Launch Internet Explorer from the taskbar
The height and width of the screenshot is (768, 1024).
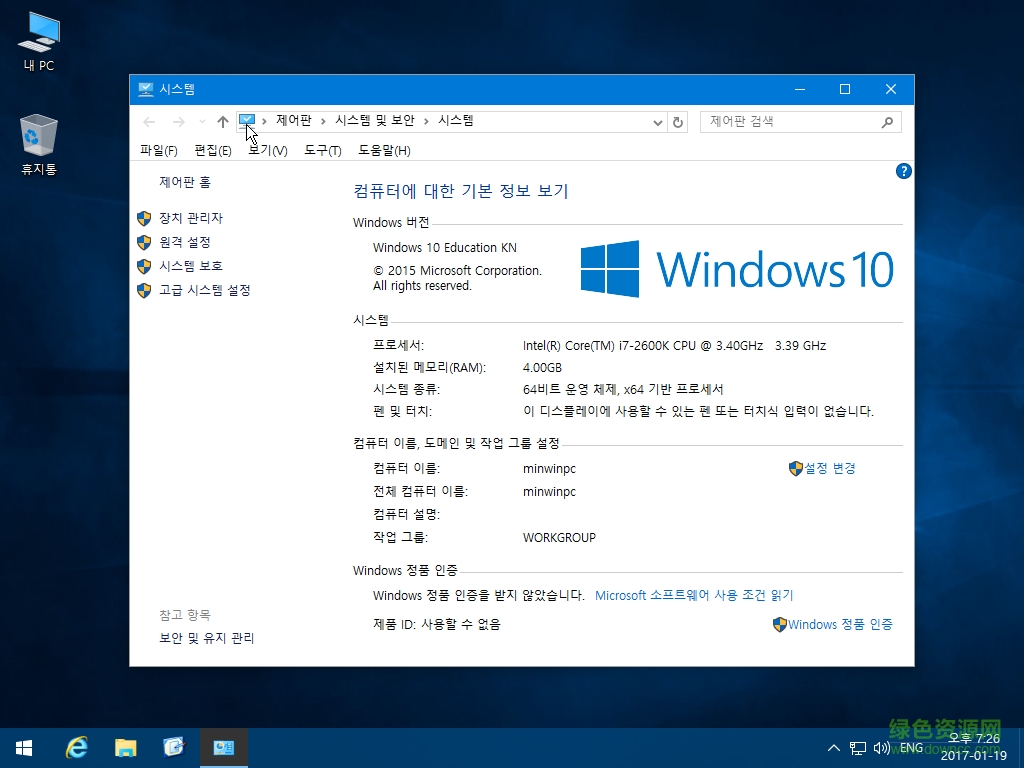(76, 747)
